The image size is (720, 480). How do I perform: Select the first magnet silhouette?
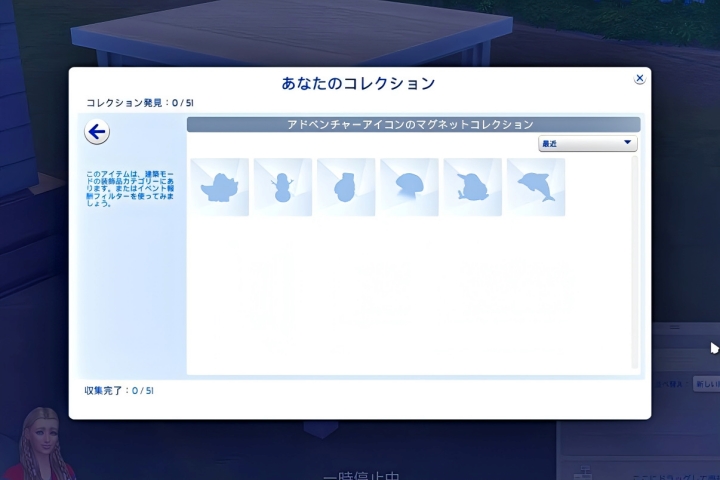(219, 187)
